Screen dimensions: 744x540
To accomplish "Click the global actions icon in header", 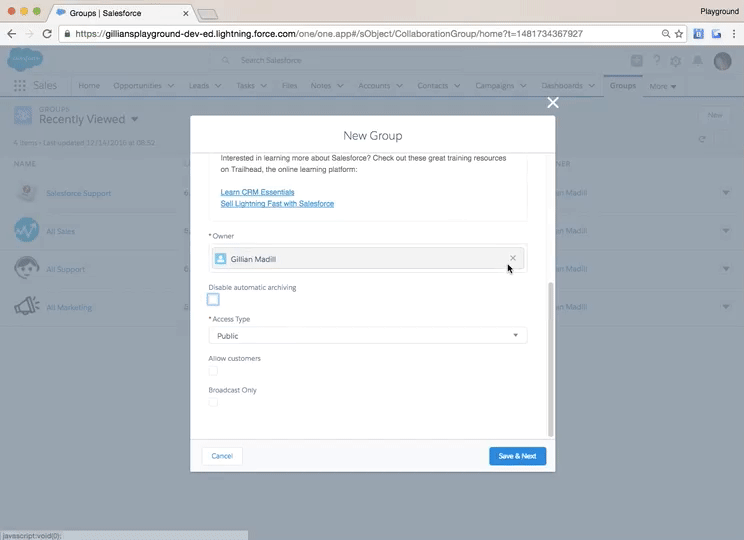I will (637, 60).
